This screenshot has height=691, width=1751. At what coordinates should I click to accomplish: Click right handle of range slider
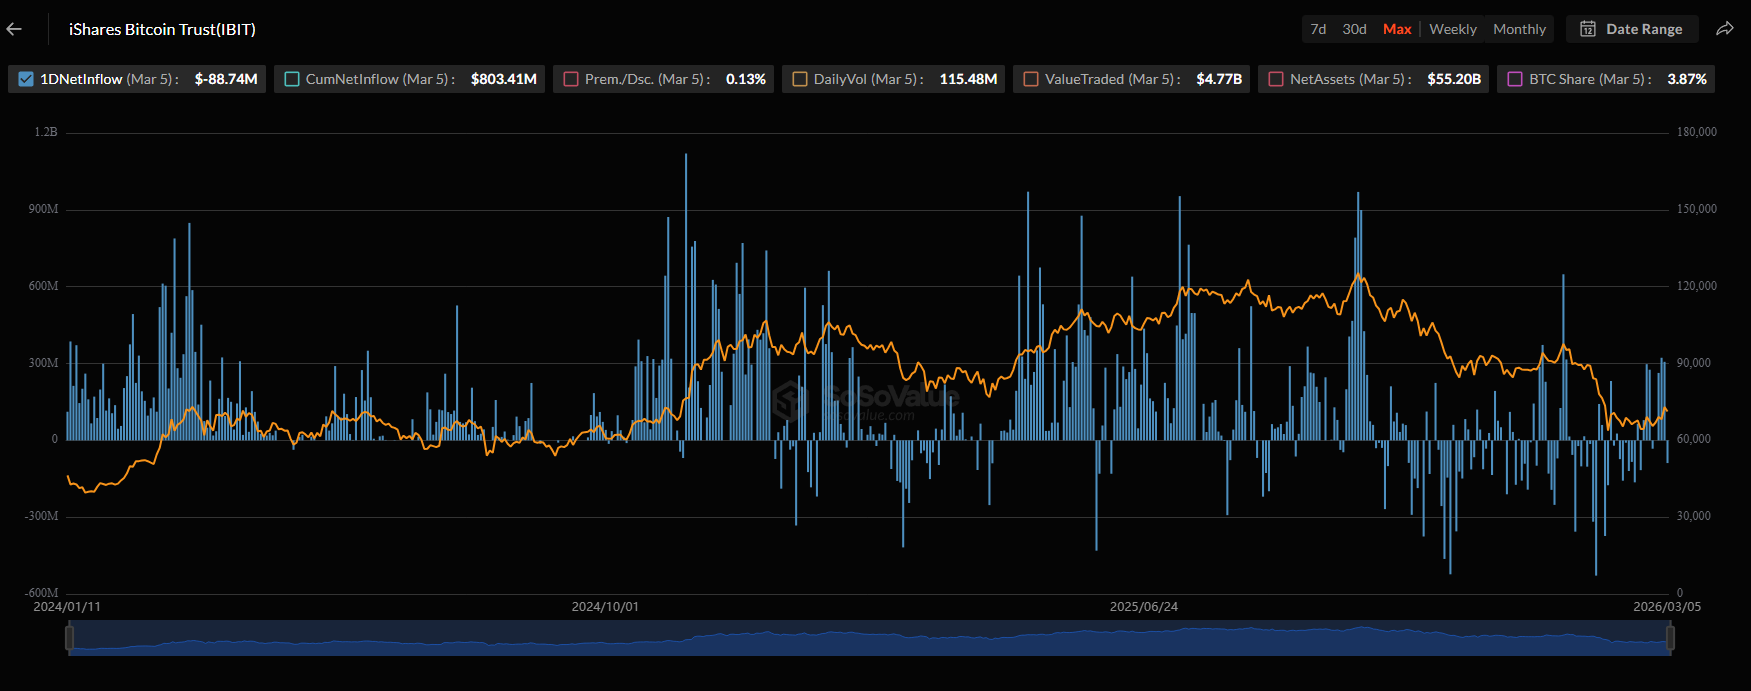[x=1670, y=637]
